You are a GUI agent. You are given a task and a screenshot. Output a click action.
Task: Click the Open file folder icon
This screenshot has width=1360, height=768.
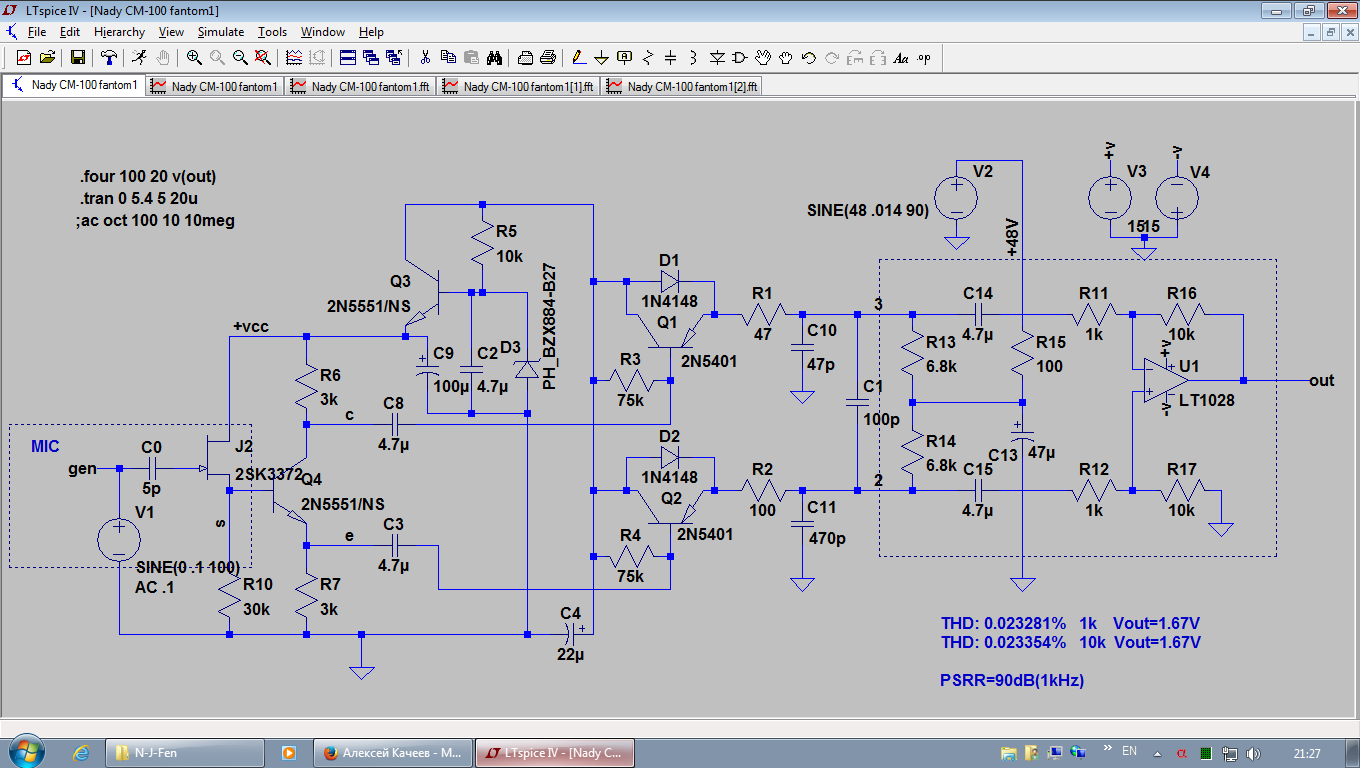tap(47, 57)
